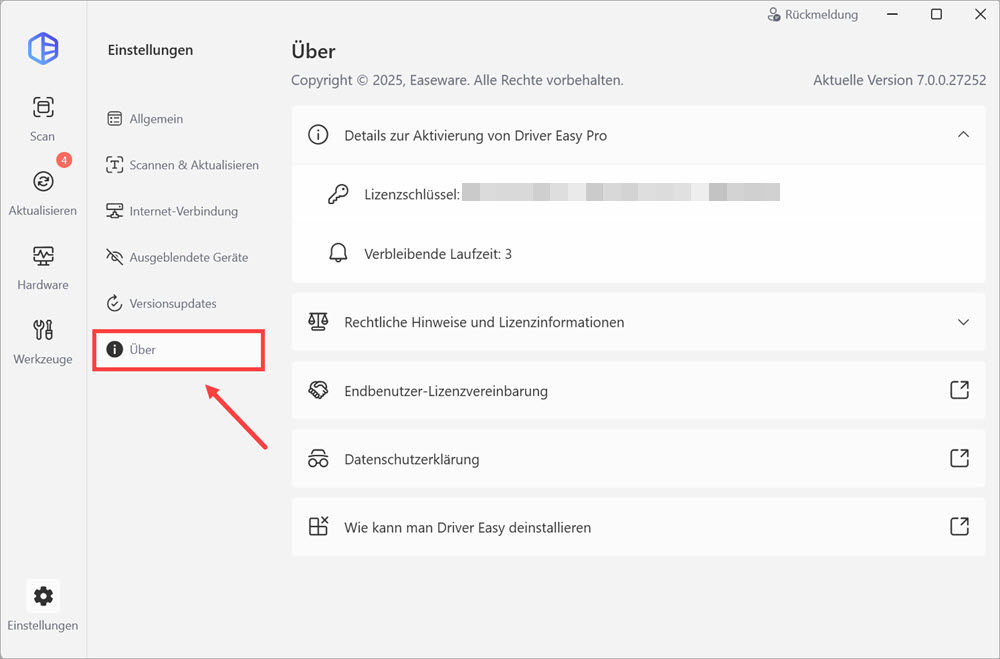The height and width of the screenshot is (659, 1000).
Task: Click the Scannen & Aktualisieren icon
Action: point(115,165)
